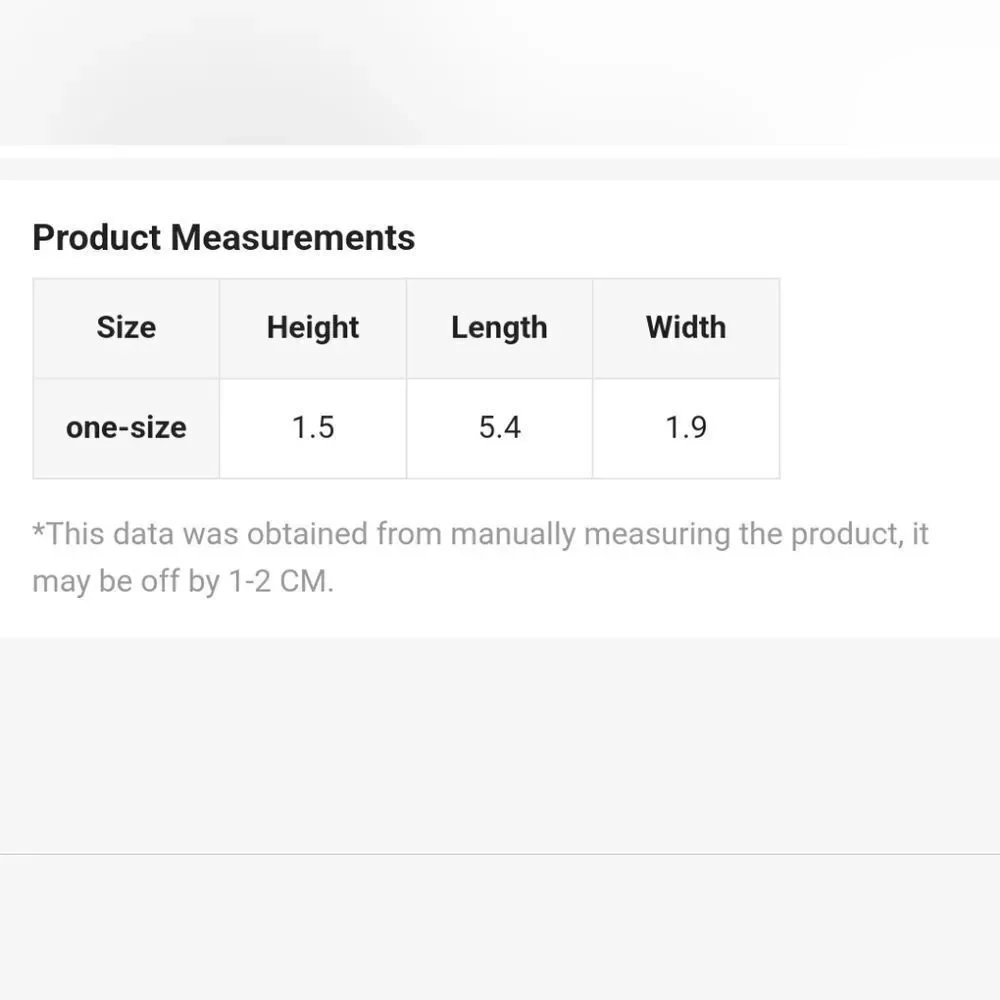Select the Length column header
1000x1000 pixels.
click(x=499, y=328)
